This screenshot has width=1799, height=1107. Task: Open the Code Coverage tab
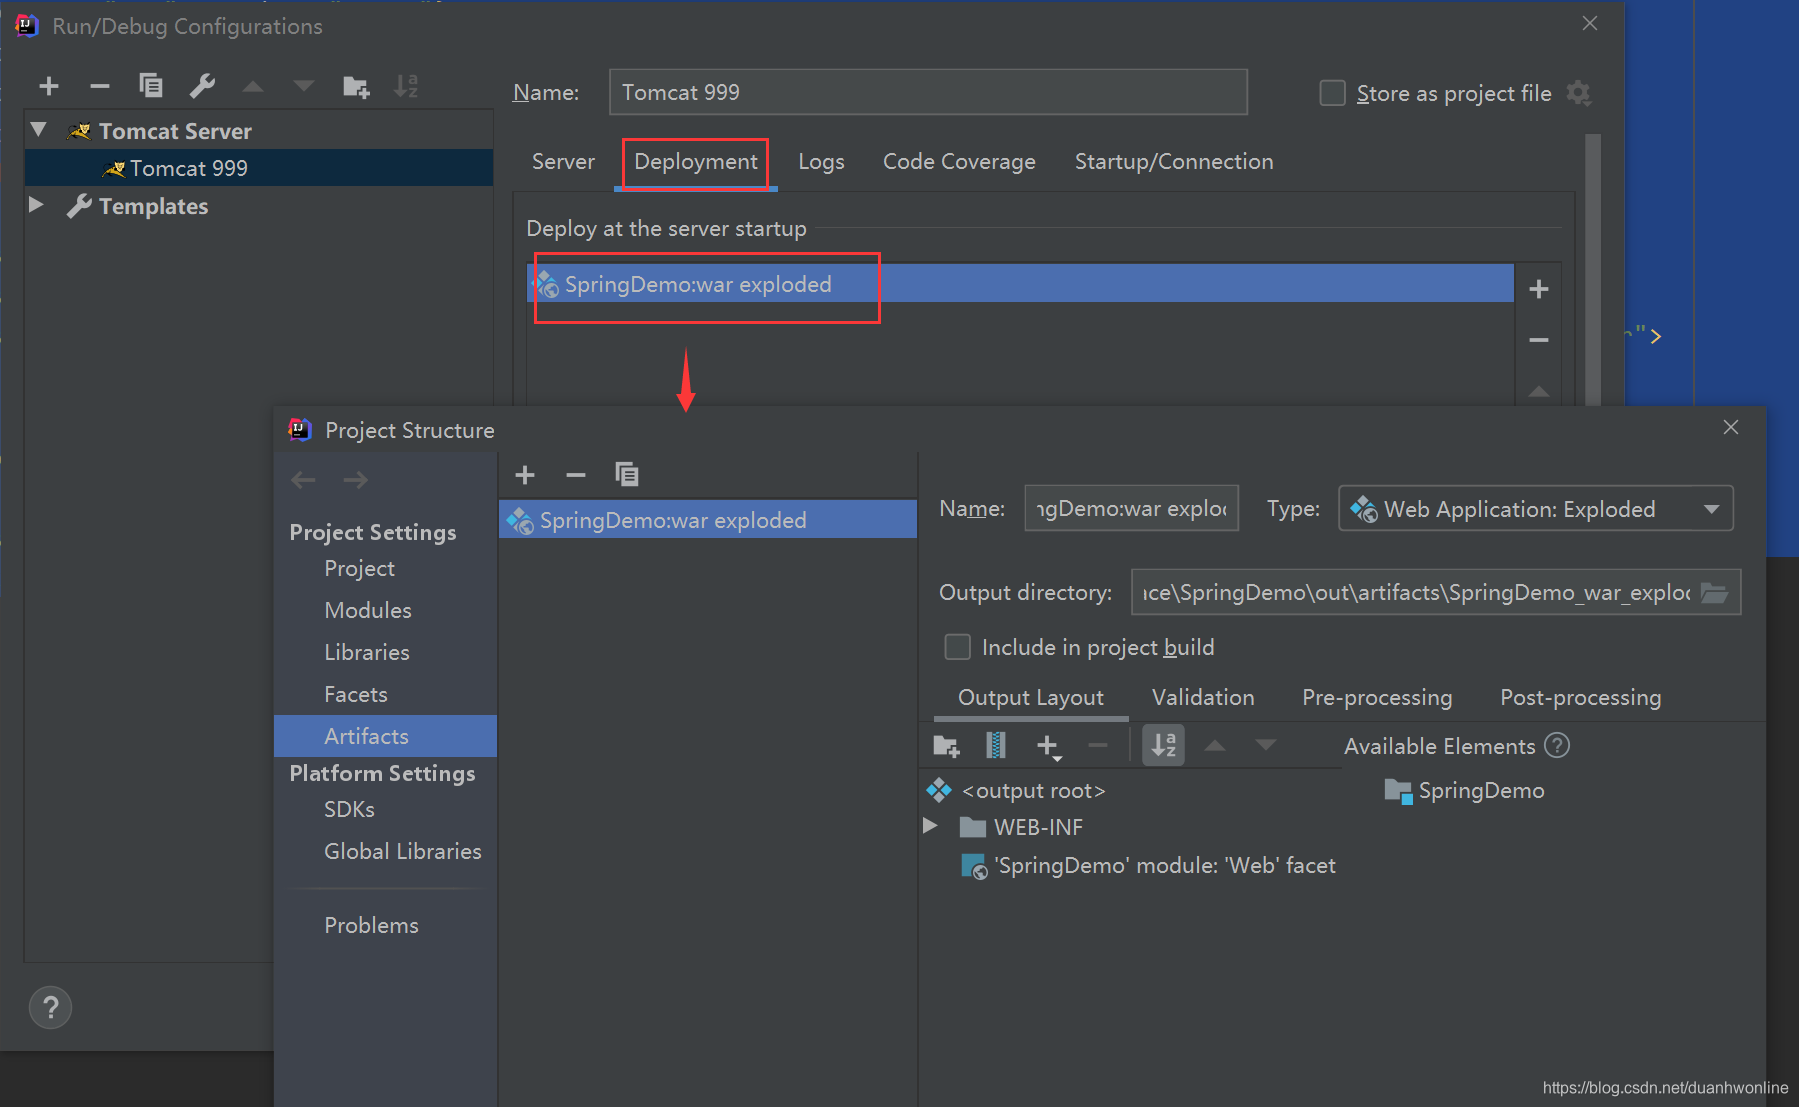pos(959,162)
